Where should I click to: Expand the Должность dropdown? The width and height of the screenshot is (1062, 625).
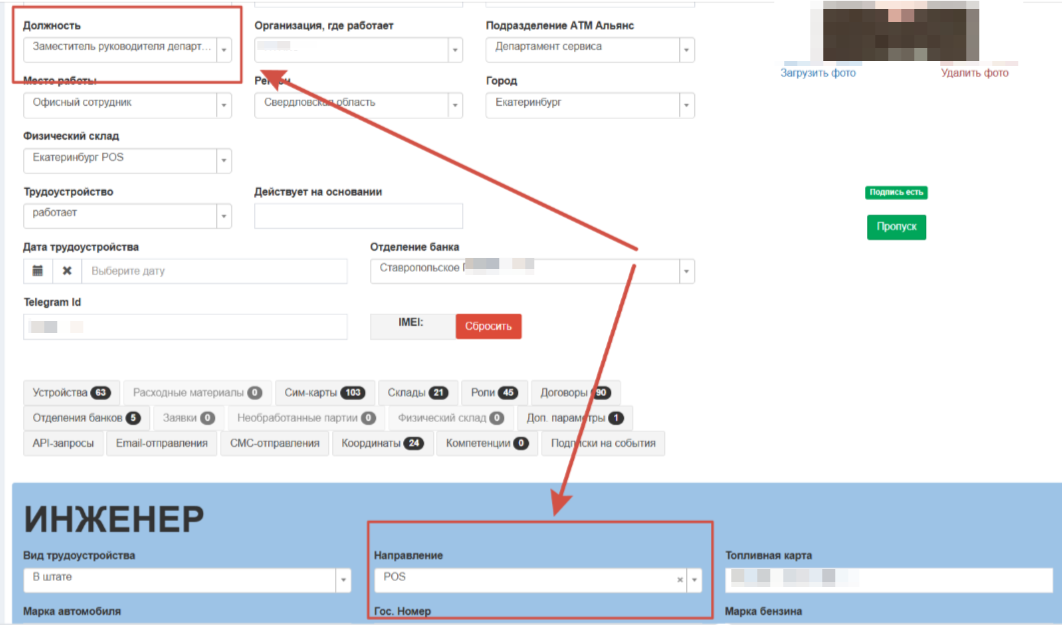pos(224,49)
